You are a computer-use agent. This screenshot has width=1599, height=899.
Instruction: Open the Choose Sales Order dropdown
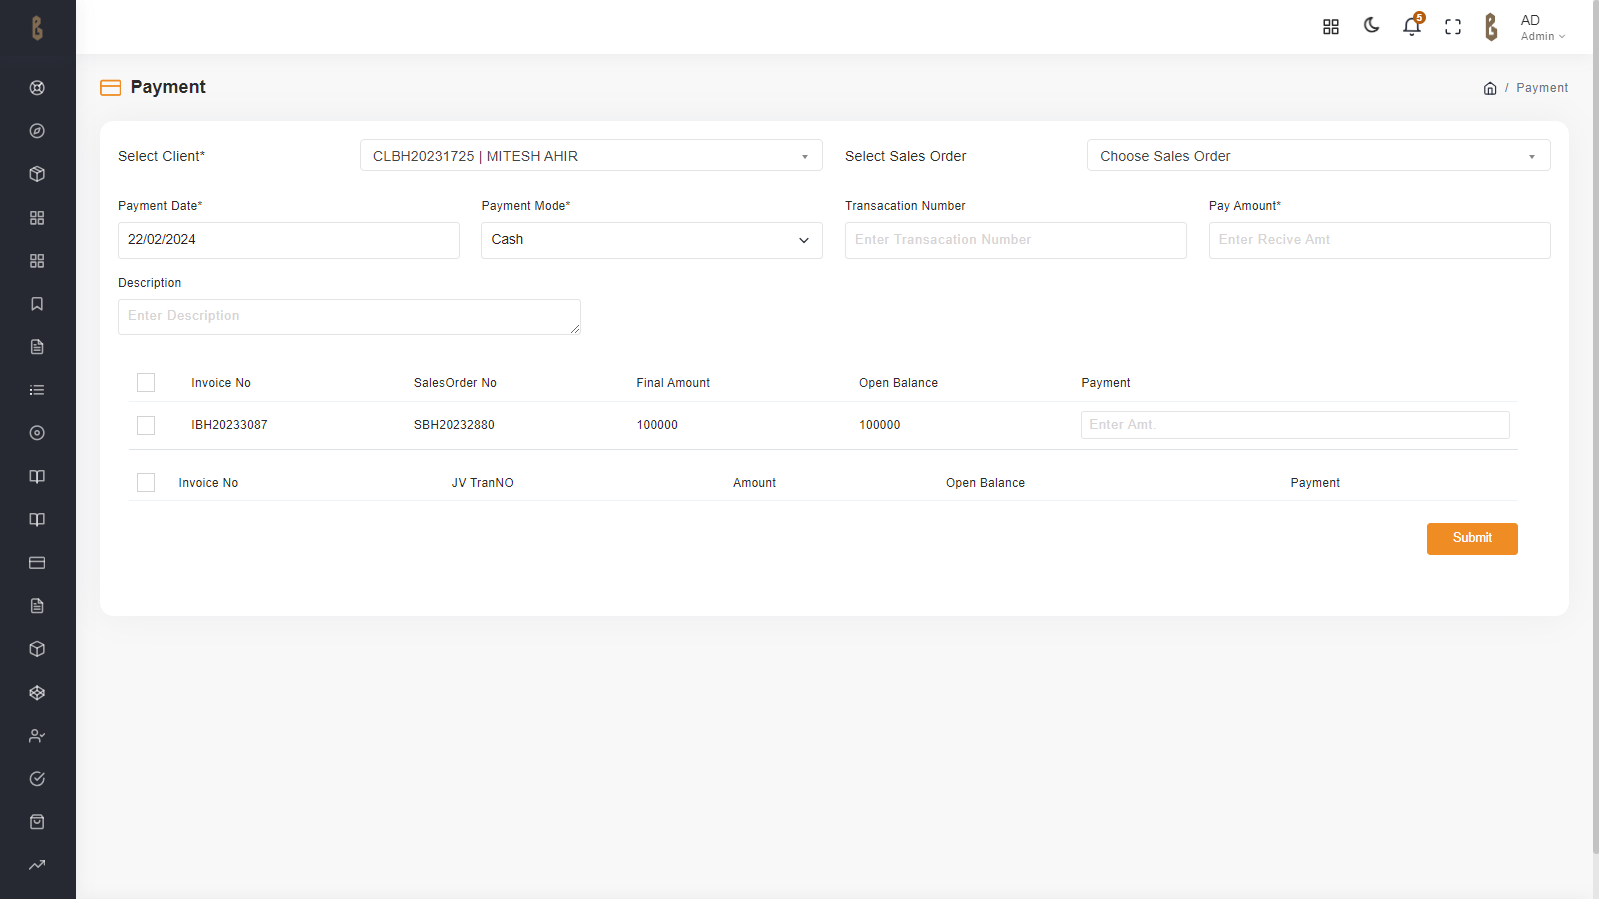1319,156
